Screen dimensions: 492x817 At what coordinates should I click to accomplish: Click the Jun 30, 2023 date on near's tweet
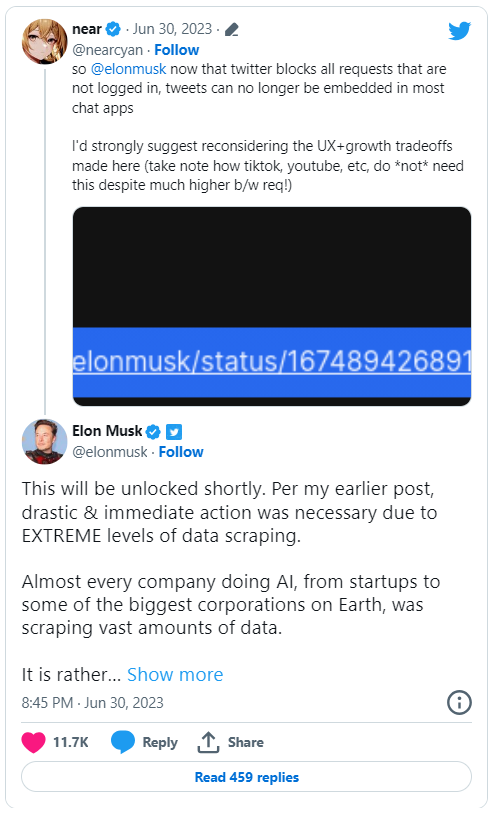coord(173,29)
